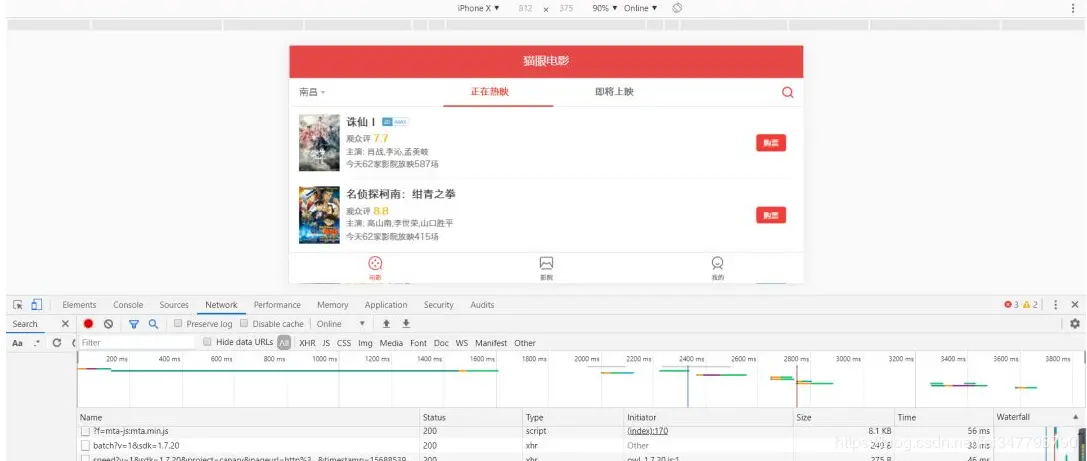The image size is (1087, 461).
Task: Sort by Waterfall column arrow
Action: (x=1075, y=417)
